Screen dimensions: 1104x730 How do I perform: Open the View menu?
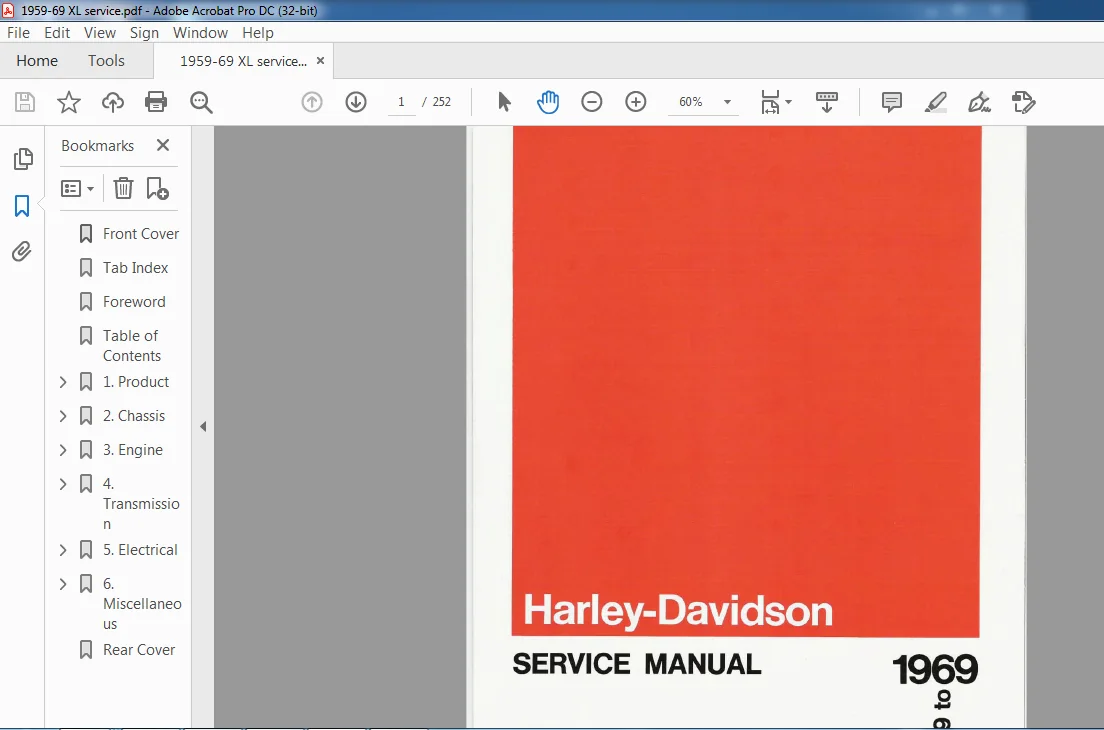[100, 33]
